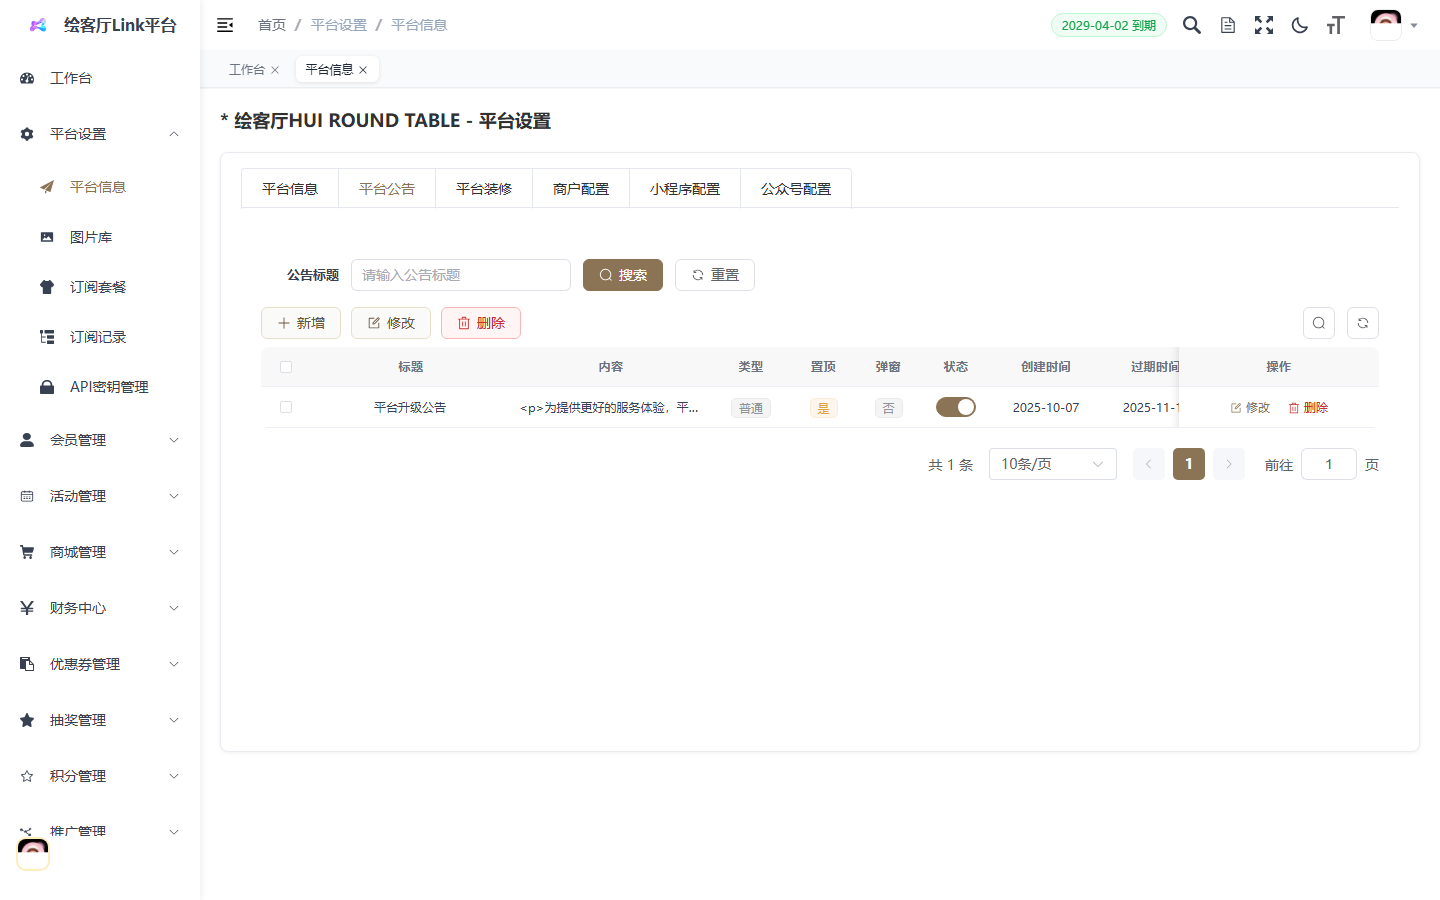1440x900 pixels.
Task: Expand the 活动管理 sidebar menu
Action: click(100, 496)
